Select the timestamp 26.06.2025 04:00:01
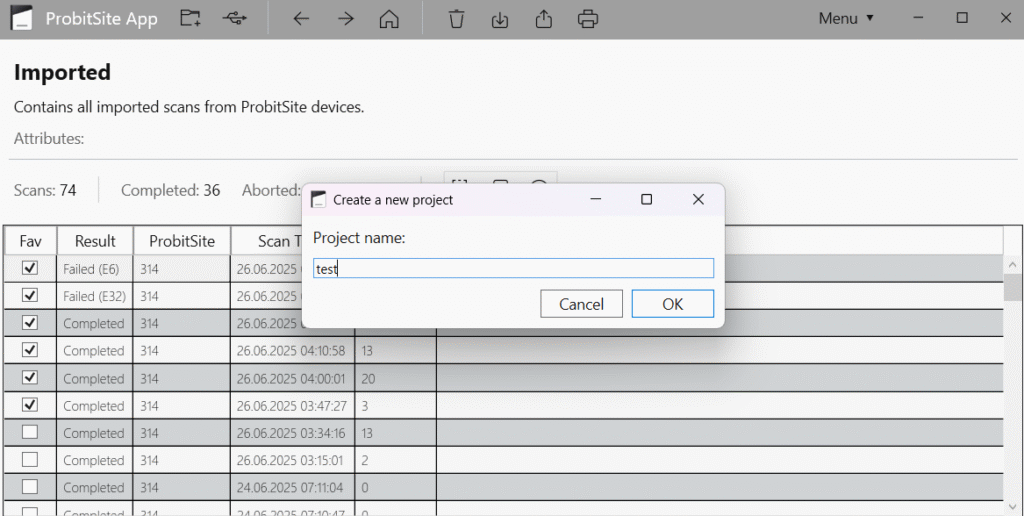 click(291, 379)
